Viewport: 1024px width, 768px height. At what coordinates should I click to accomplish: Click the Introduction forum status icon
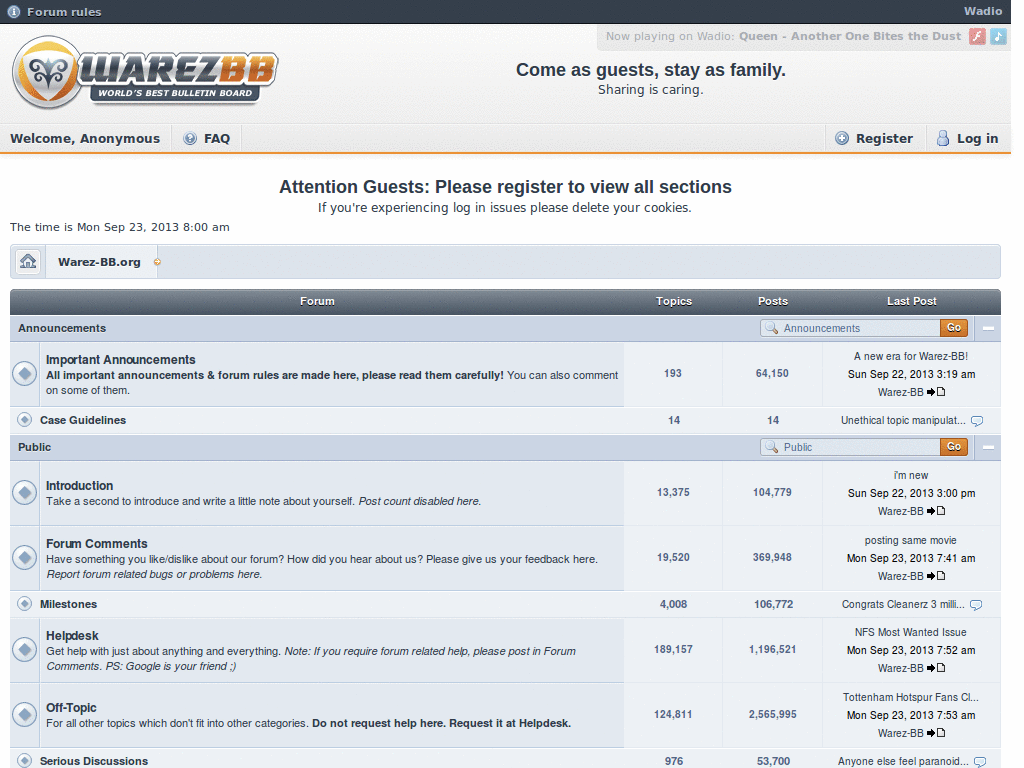[x=24, y=492]
